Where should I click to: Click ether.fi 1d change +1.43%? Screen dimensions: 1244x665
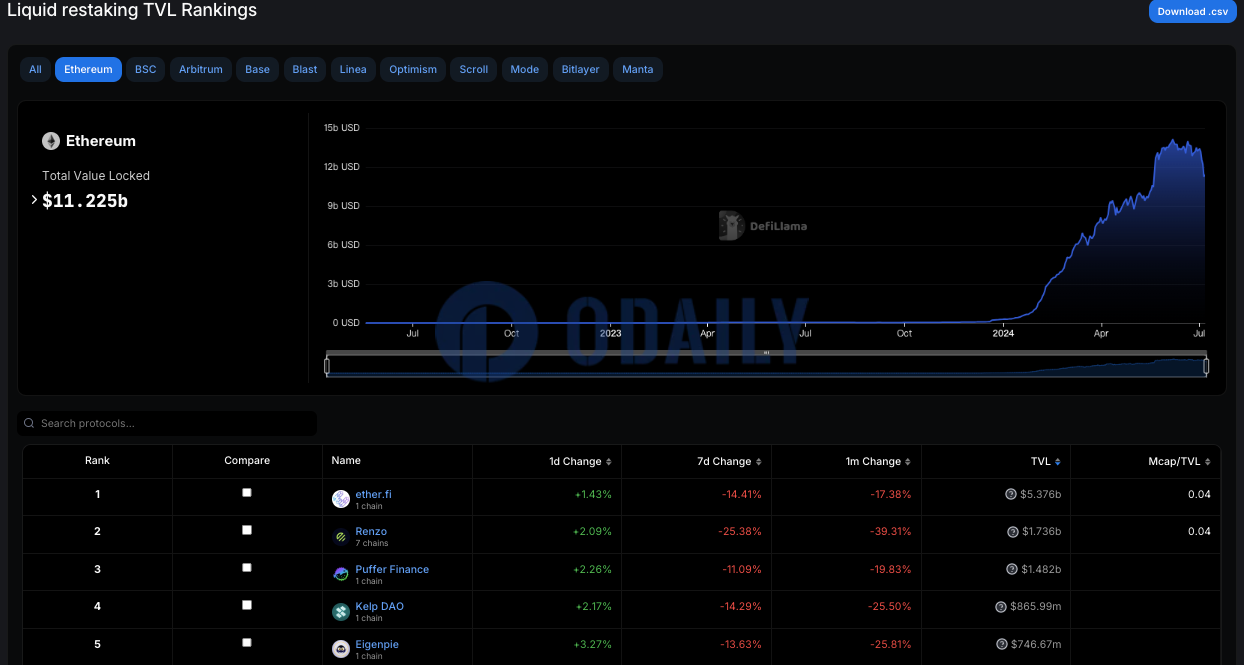point(593,494)
